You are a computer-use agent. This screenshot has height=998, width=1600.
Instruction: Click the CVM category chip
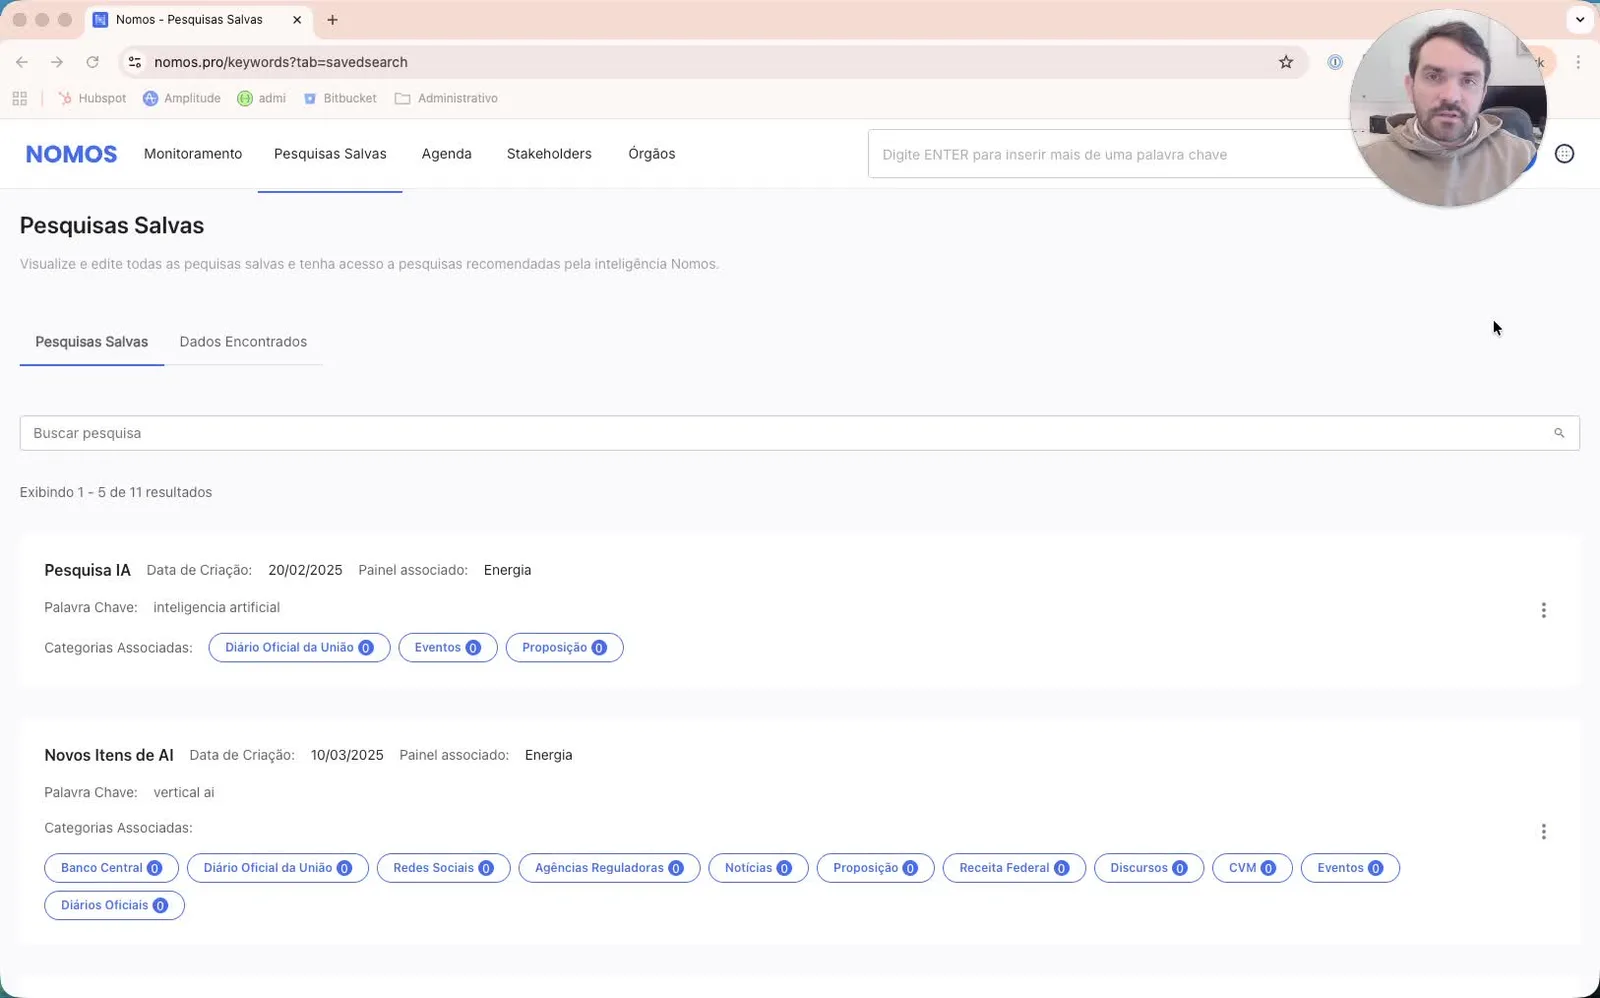coord(1252,868)
